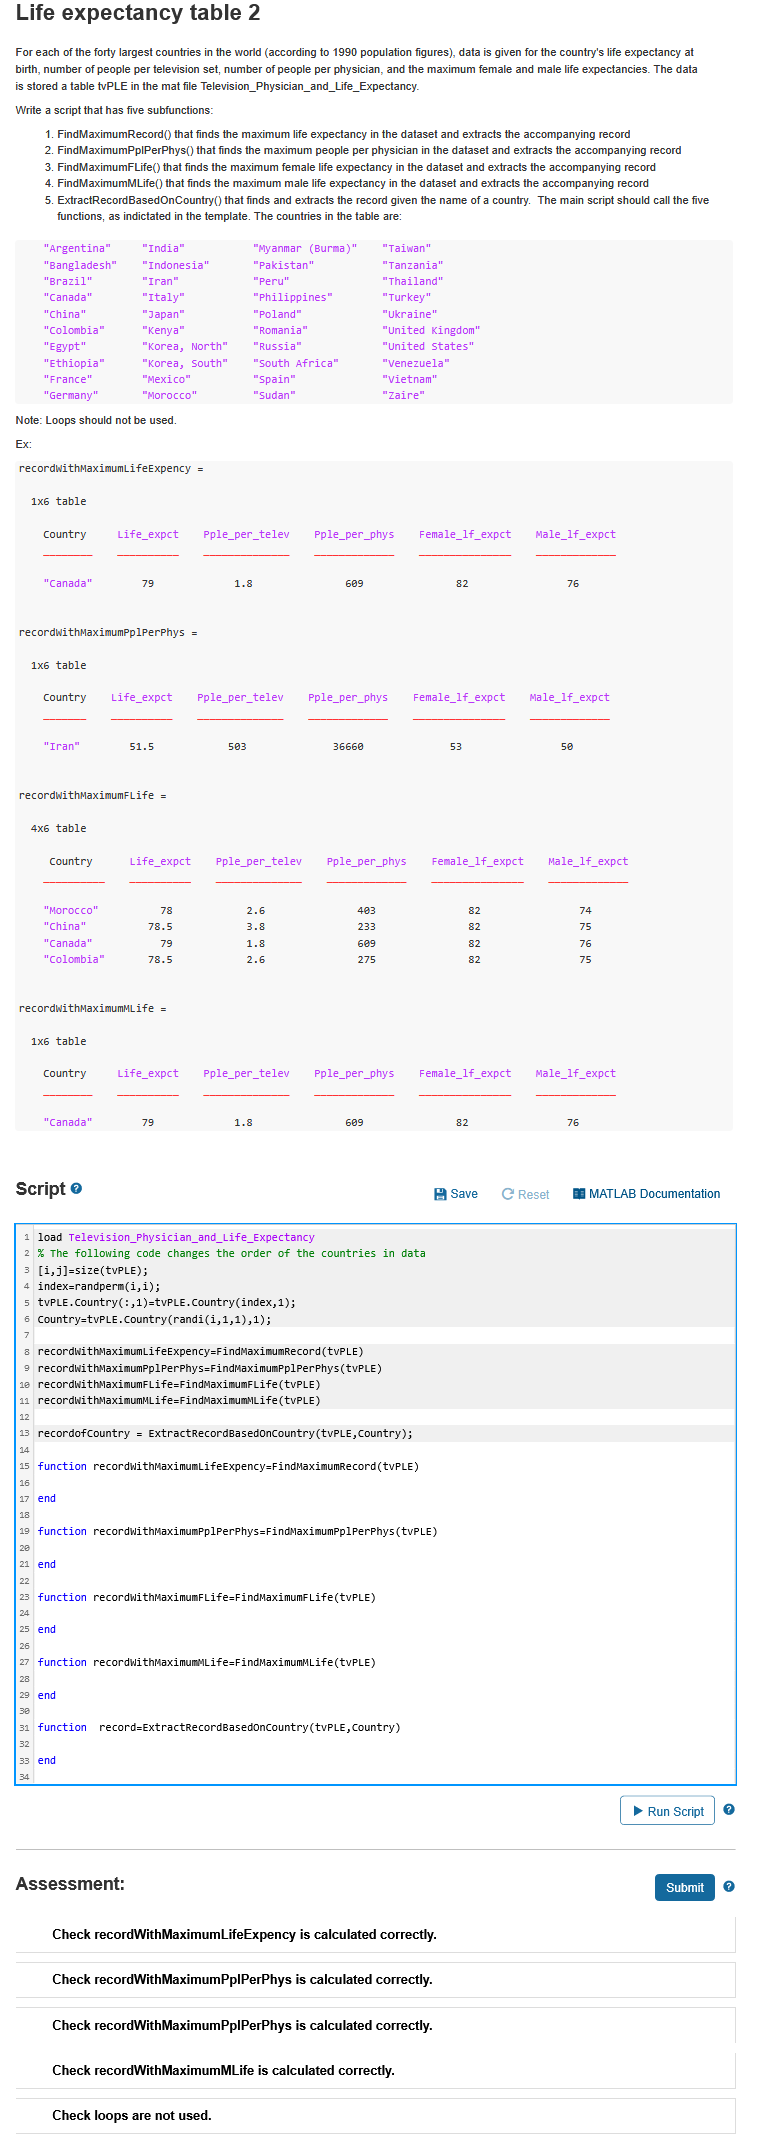Screen dimensions: 757x2145
Task: Click the 'end' keyword on line 17
Action: [x=47, y=1498]
